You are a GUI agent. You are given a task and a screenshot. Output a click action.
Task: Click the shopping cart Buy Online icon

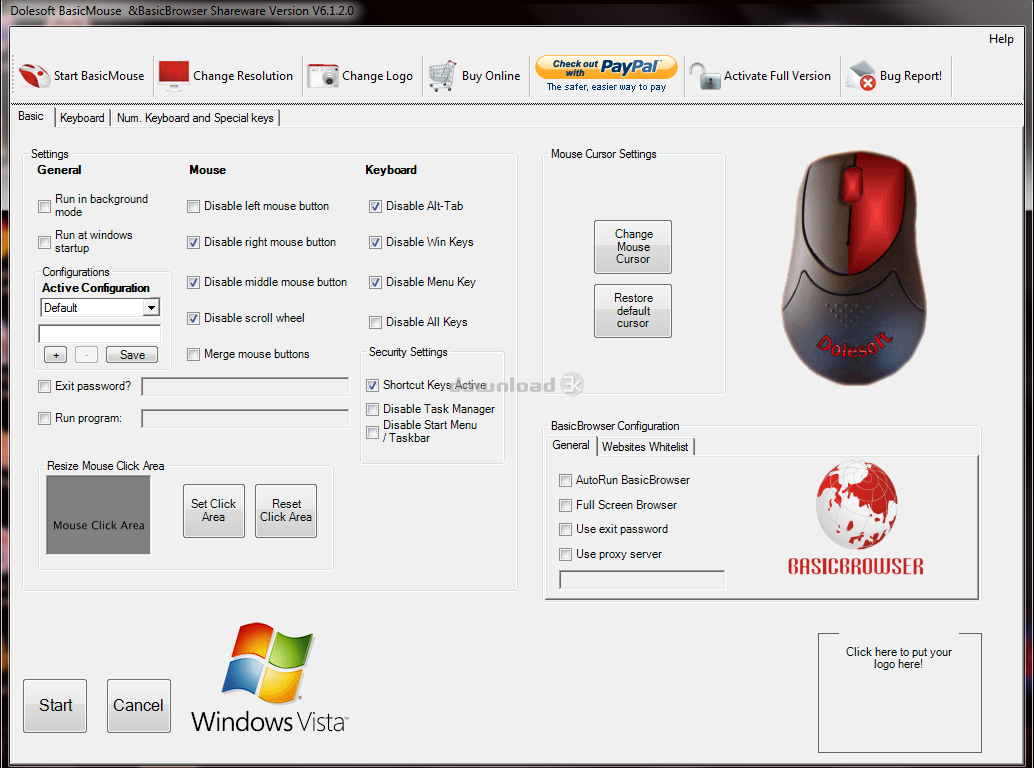pyautogui.click(x=442, y=76)
